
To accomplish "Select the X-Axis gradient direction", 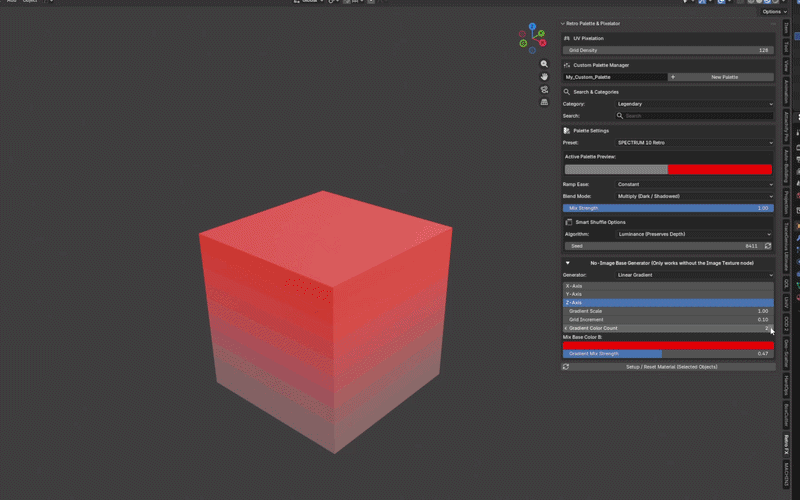I will pos(668,286).
